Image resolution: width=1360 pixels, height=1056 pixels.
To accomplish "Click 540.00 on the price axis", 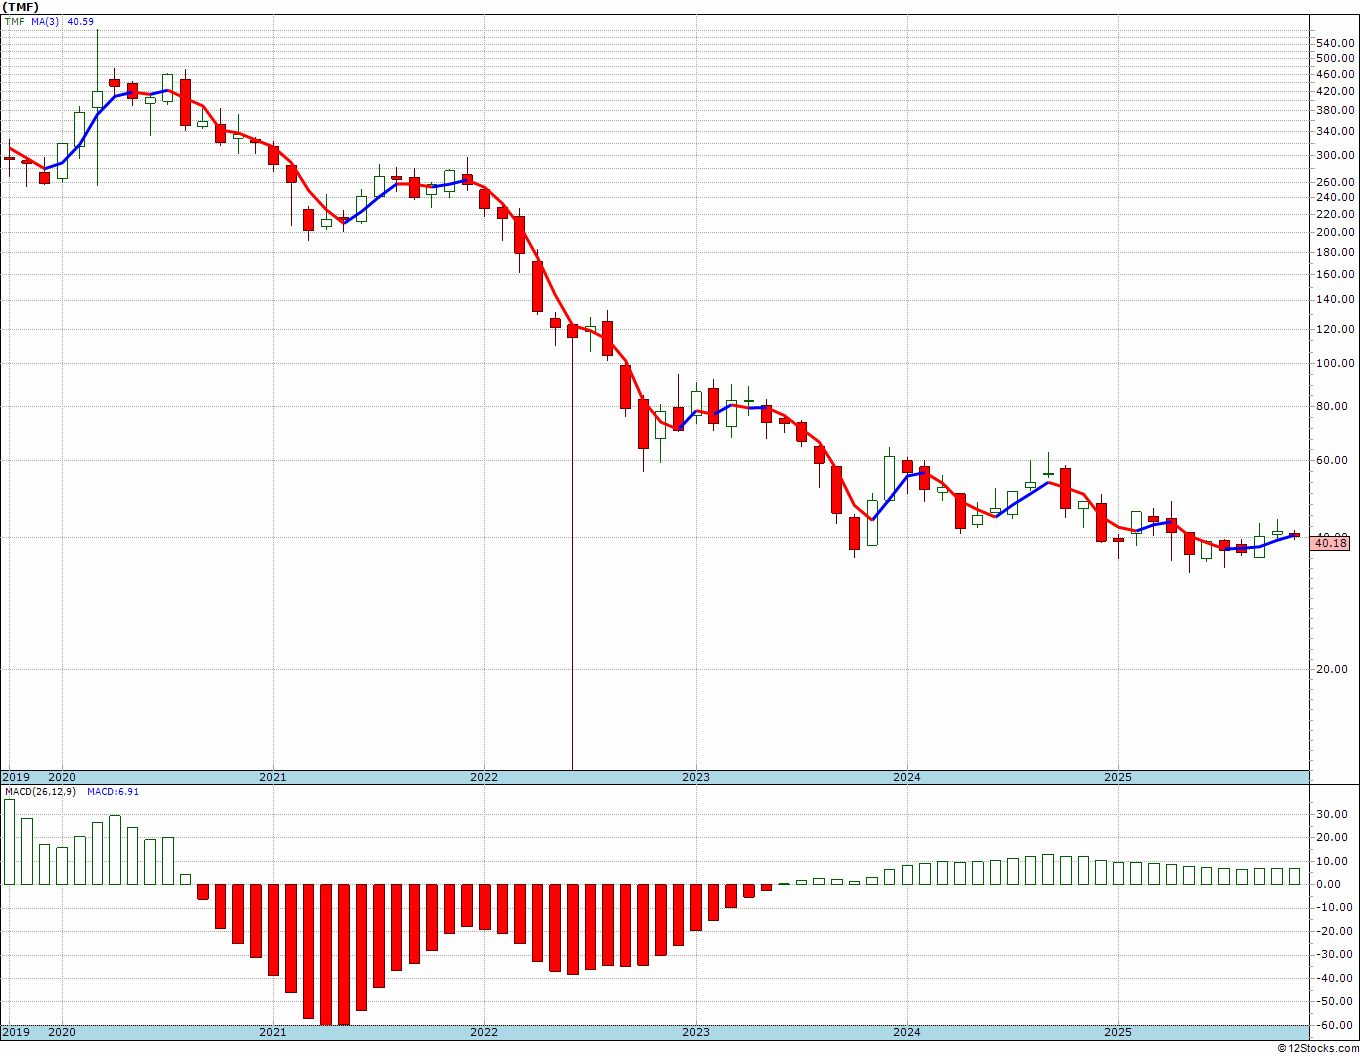I will (x=1336, y=43).
